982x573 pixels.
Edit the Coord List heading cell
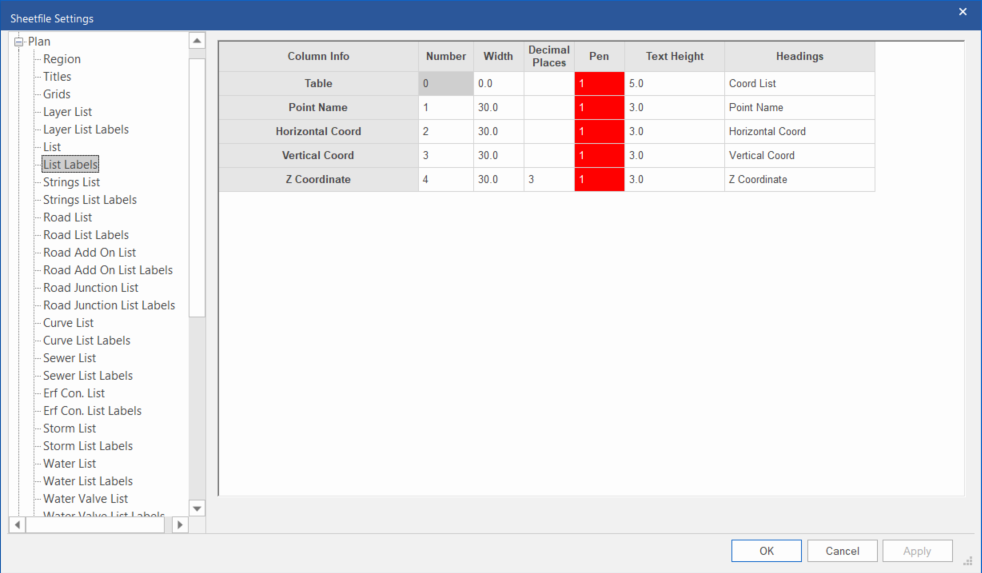(799, 84)
